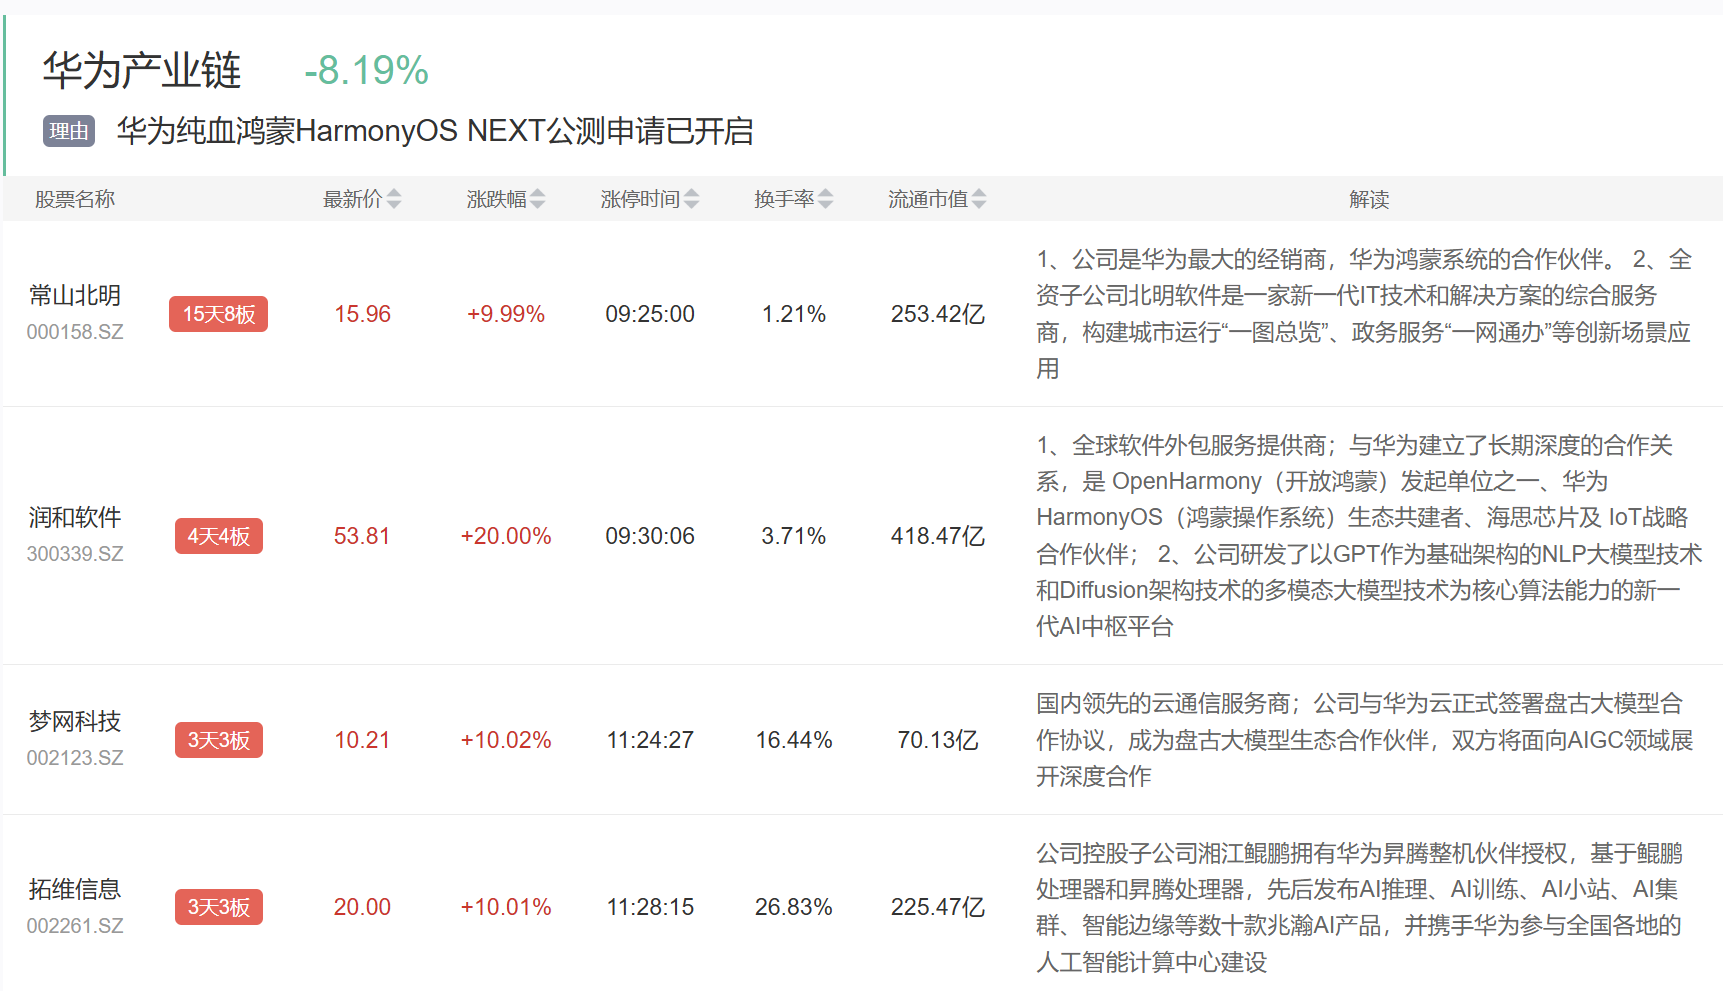The image size is (1723, 991).
Task: Sort by 换手率 using its arrow icon
Action: coord(826,199)
